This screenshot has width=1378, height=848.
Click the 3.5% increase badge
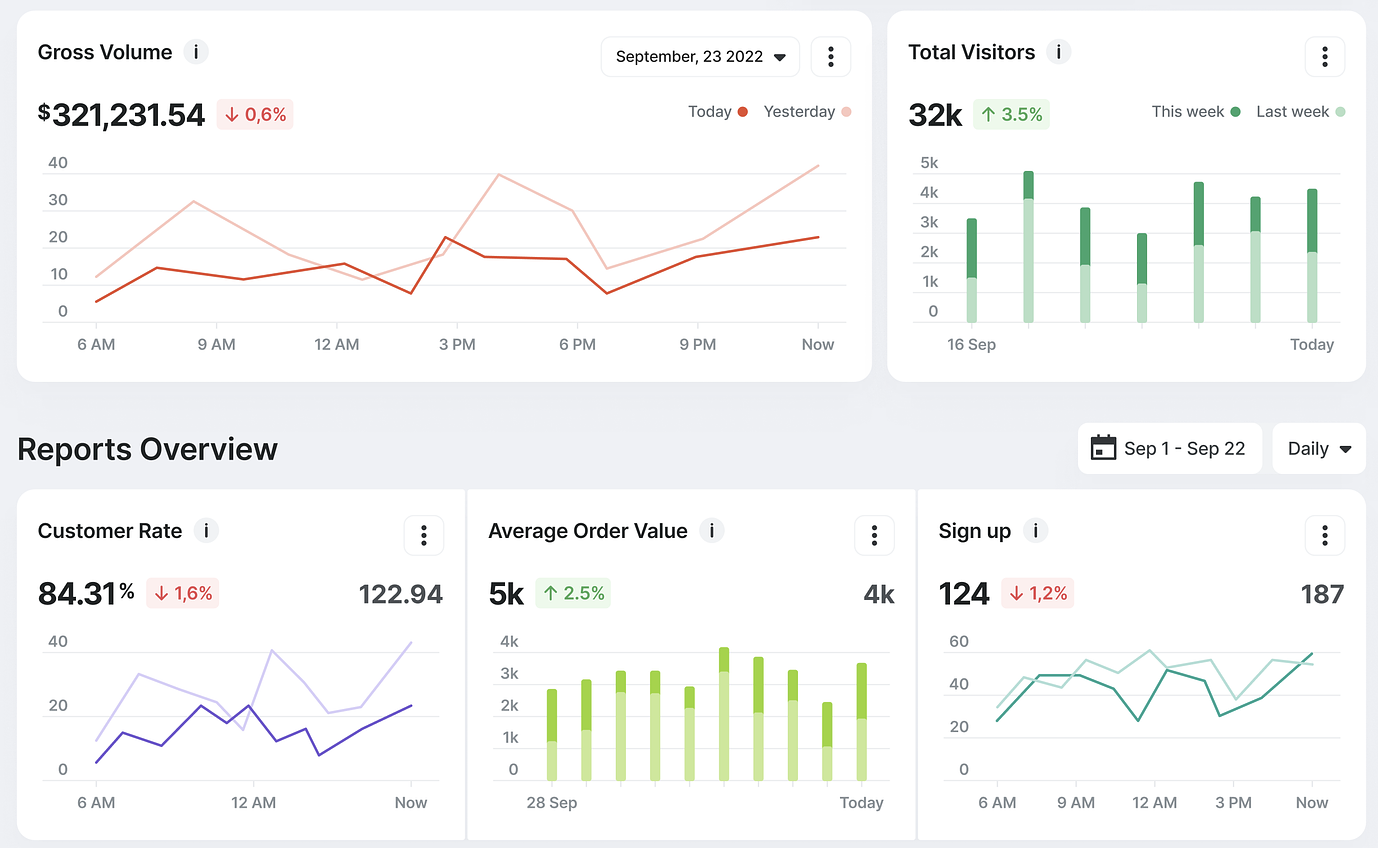pos(1011,115)
